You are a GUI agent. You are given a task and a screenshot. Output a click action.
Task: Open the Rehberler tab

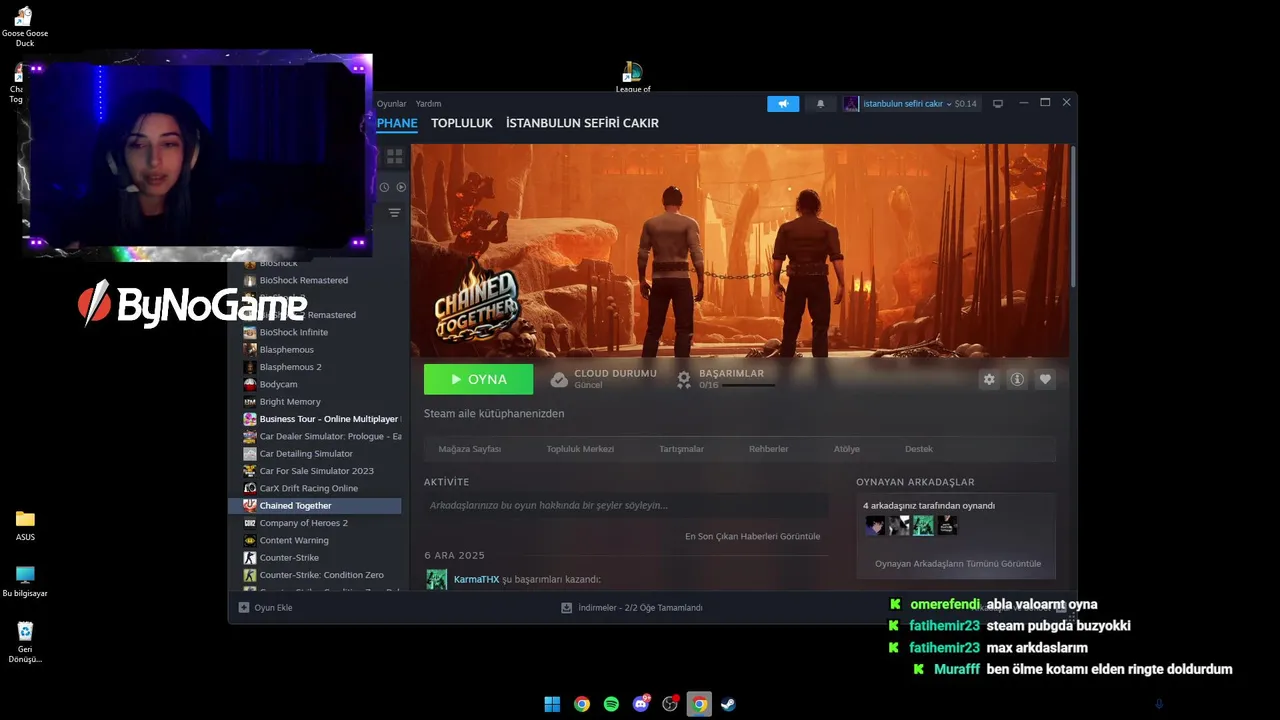click(x=769, y=449)
